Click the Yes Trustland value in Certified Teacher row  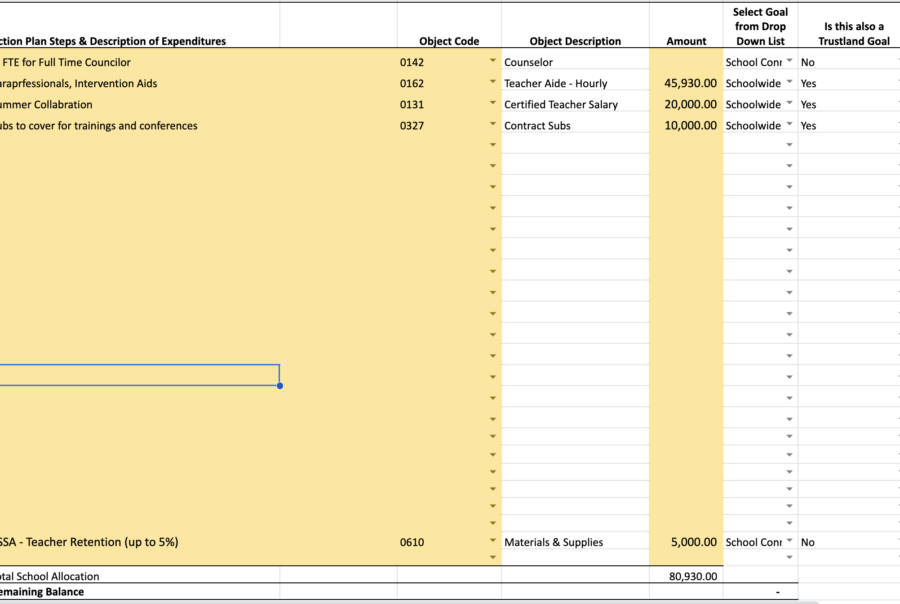point(808,104)
